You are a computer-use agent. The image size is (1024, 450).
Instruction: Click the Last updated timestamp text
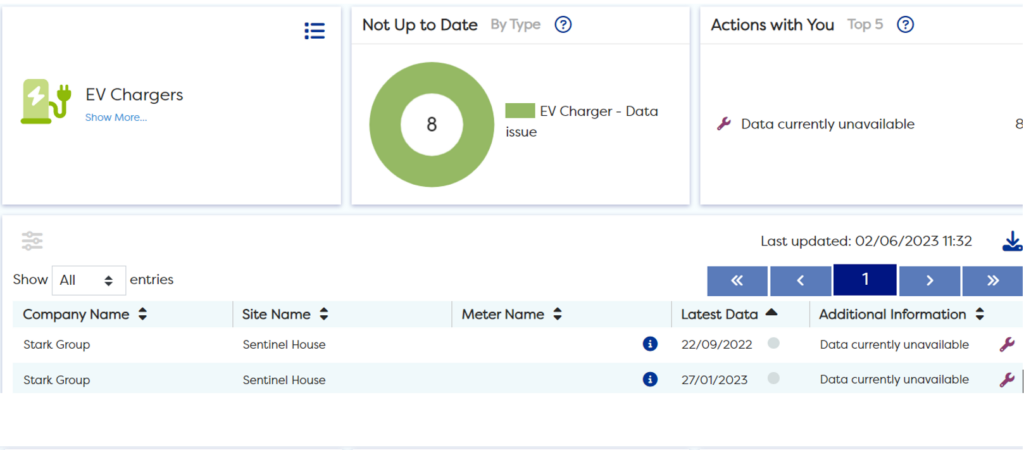[x=867, y=241]
